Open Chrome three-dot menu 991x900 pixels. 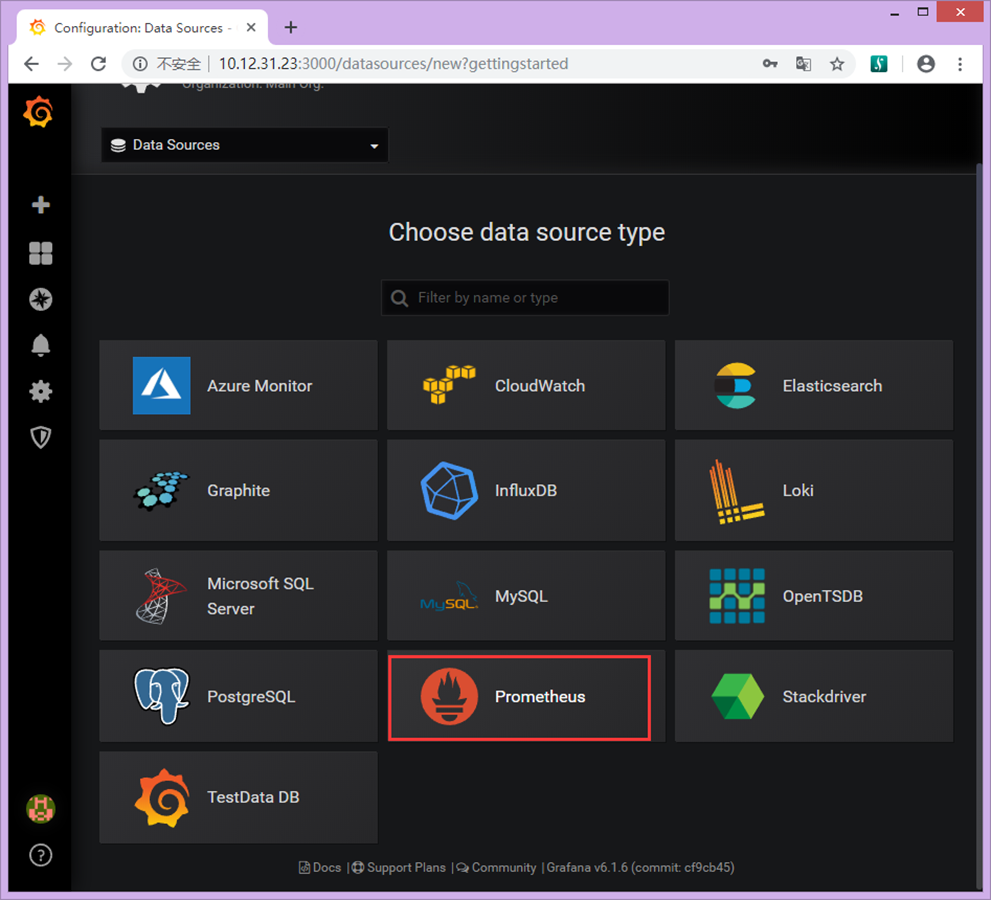pyautogui.click(x=960, y=64)
